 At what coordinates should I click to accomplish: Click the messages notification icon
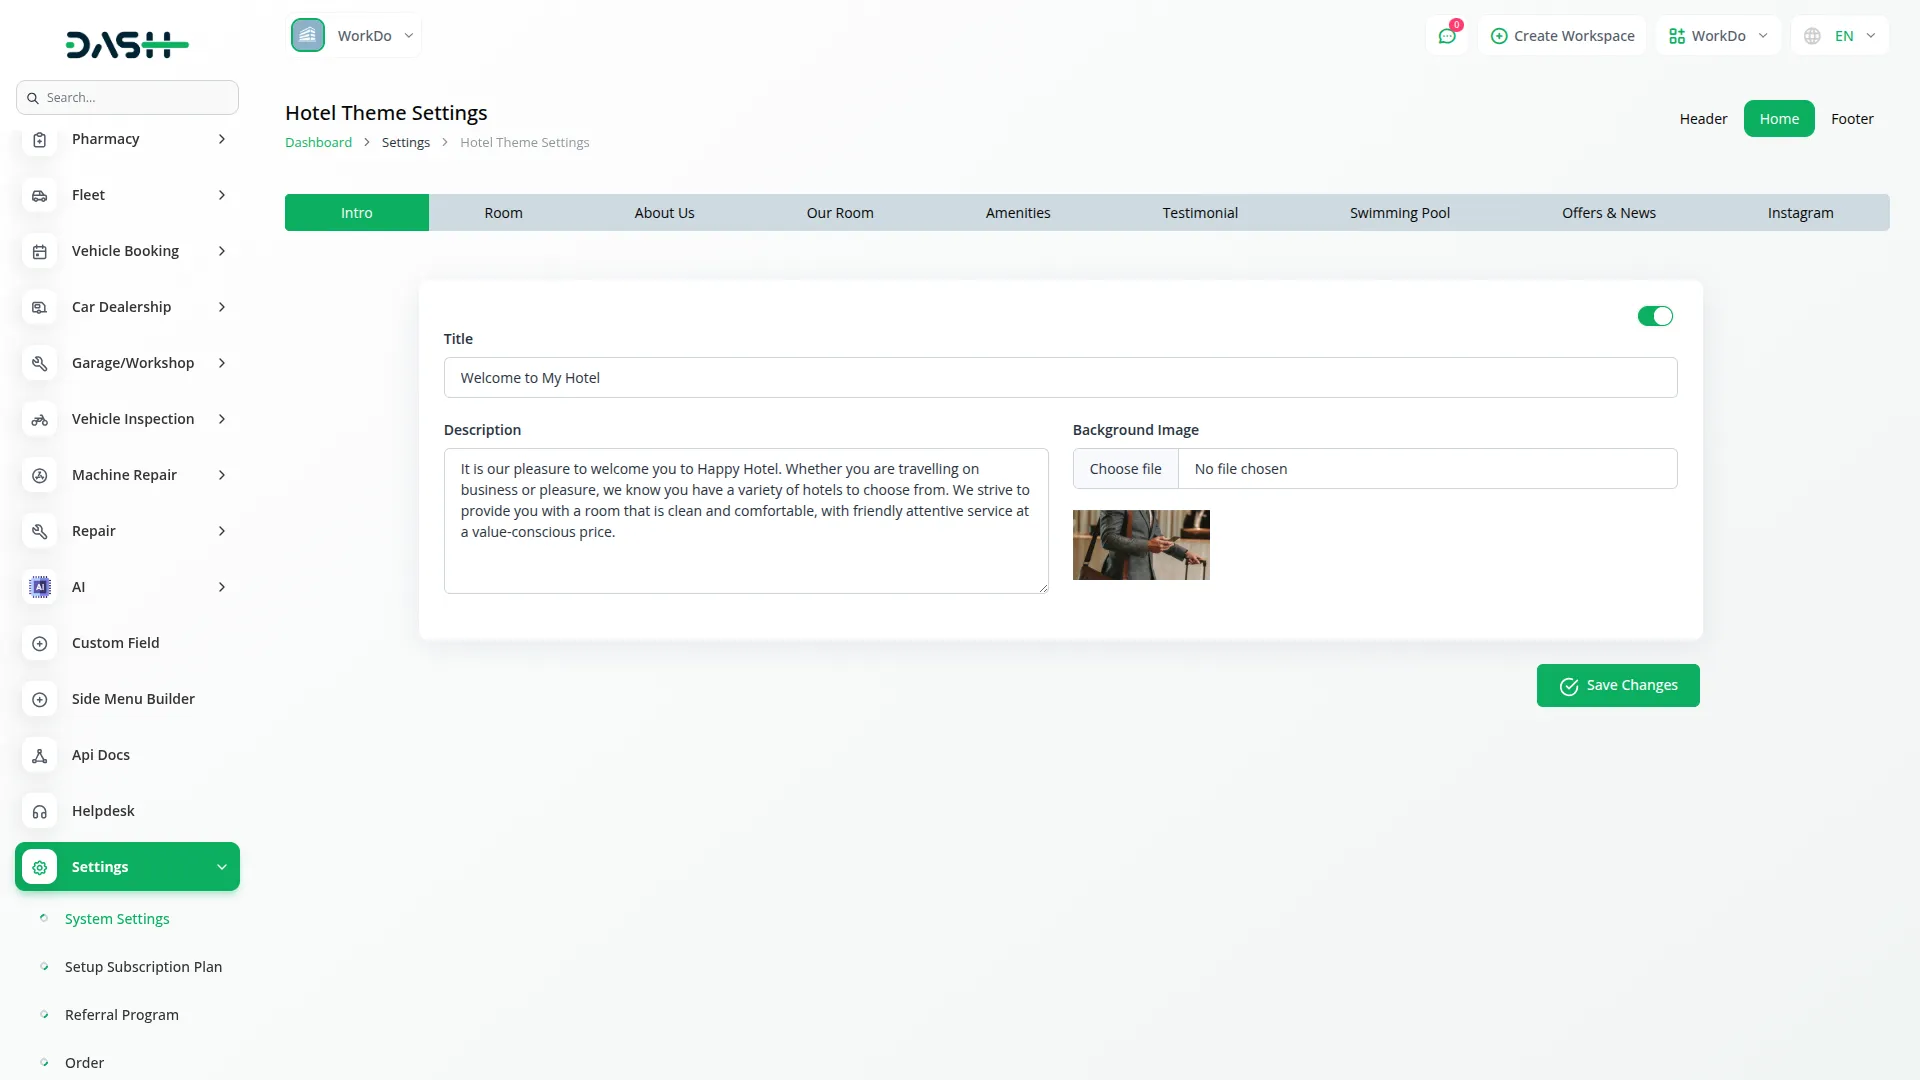[x=1447, y=35]
